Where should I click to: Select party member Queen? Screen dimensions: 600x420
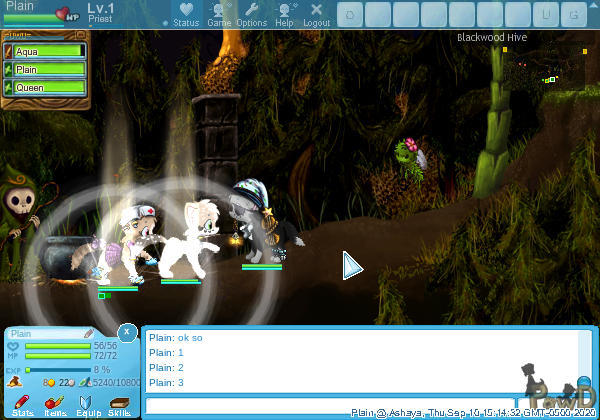point(47,88)
